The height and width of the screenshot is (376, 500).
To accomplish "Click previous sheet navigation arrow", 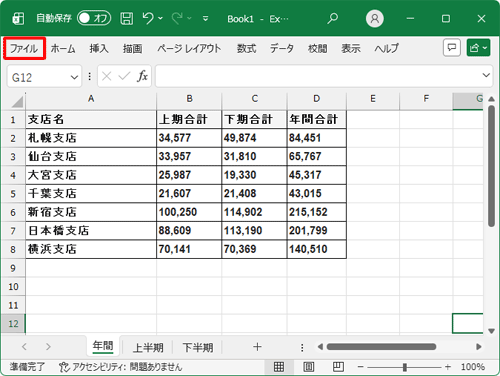I will pos(24,347).
